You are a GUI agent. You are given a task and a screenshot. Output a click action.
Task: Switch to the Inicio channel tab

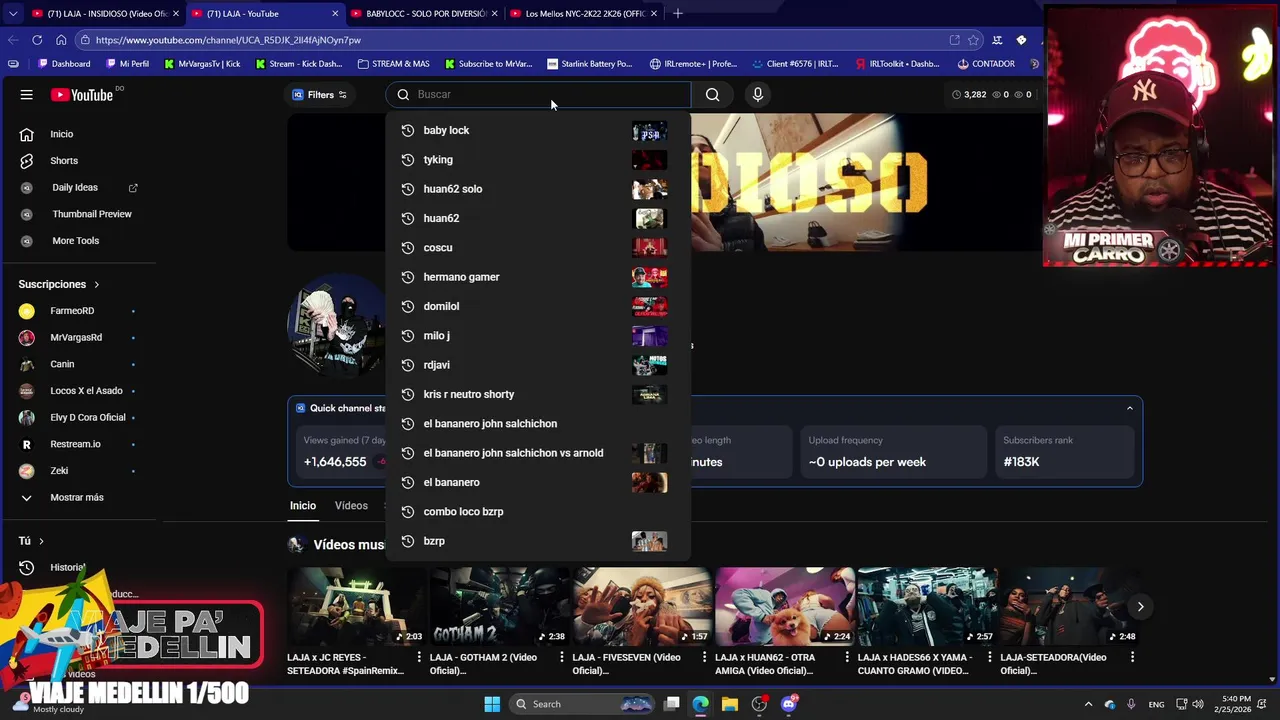303,506
